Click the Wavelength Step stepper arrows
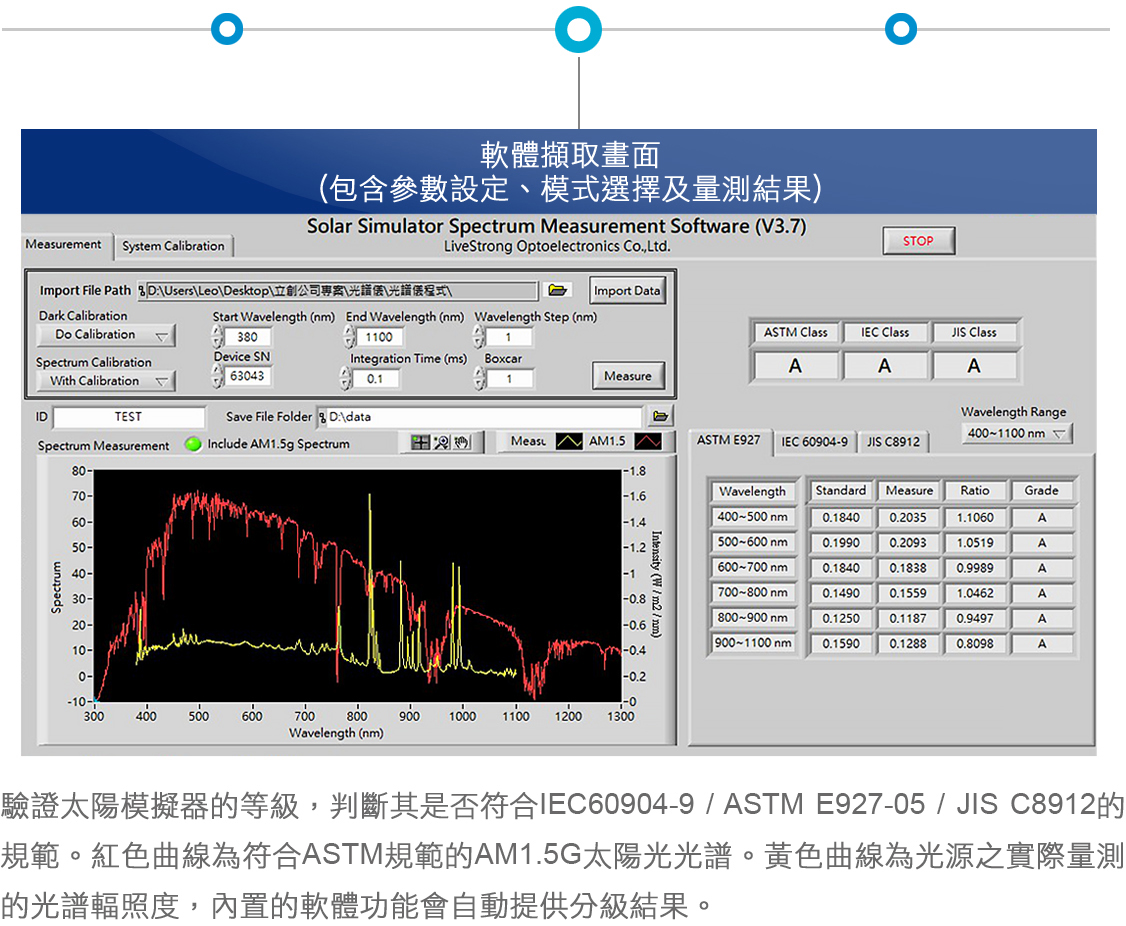 pyautogui.click(x=479, y=336)
